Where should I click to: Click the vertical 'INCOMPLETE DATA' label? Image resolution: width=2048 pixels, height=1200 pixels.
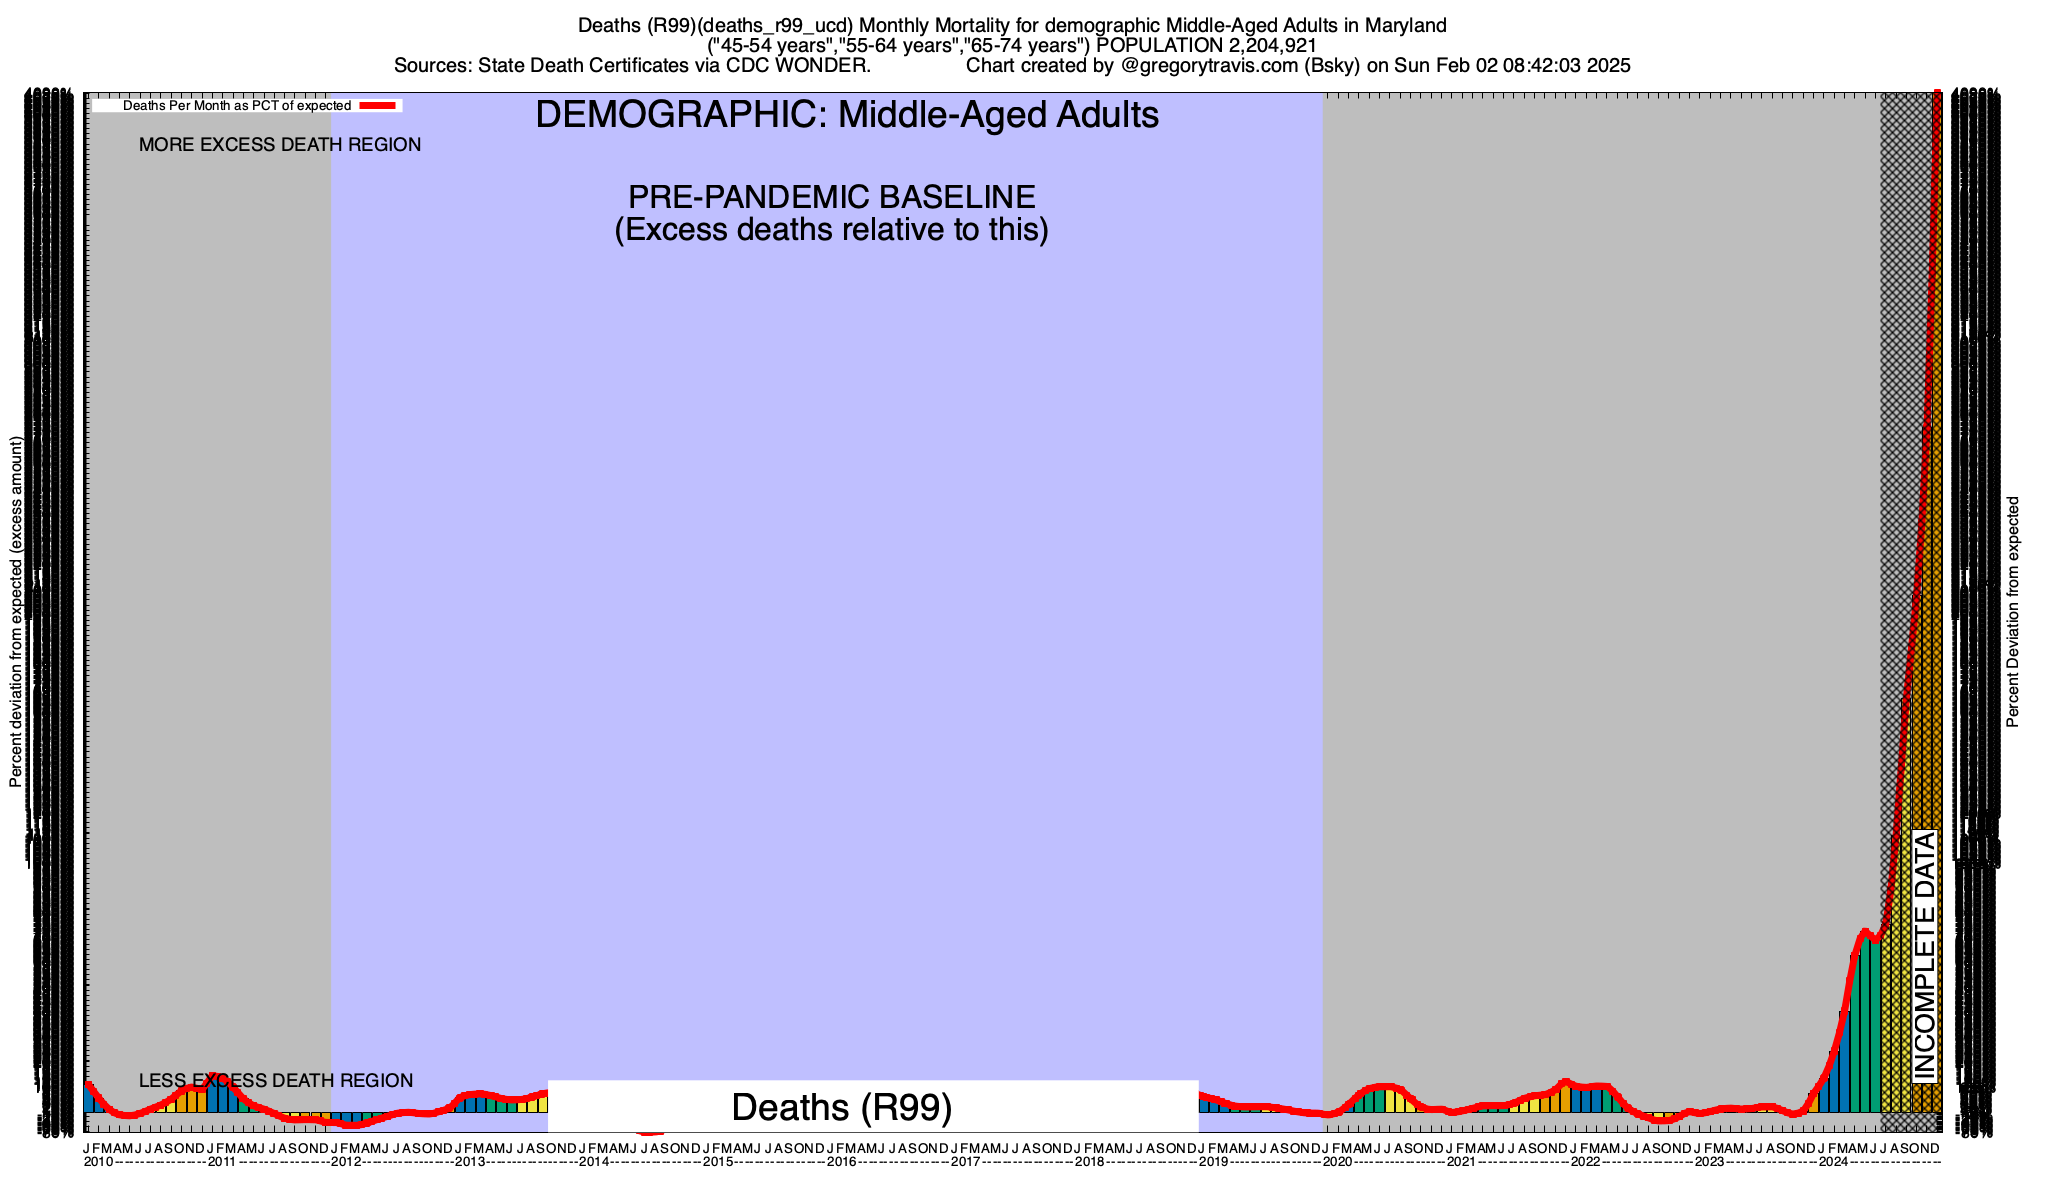click(x=1924, y=955)
